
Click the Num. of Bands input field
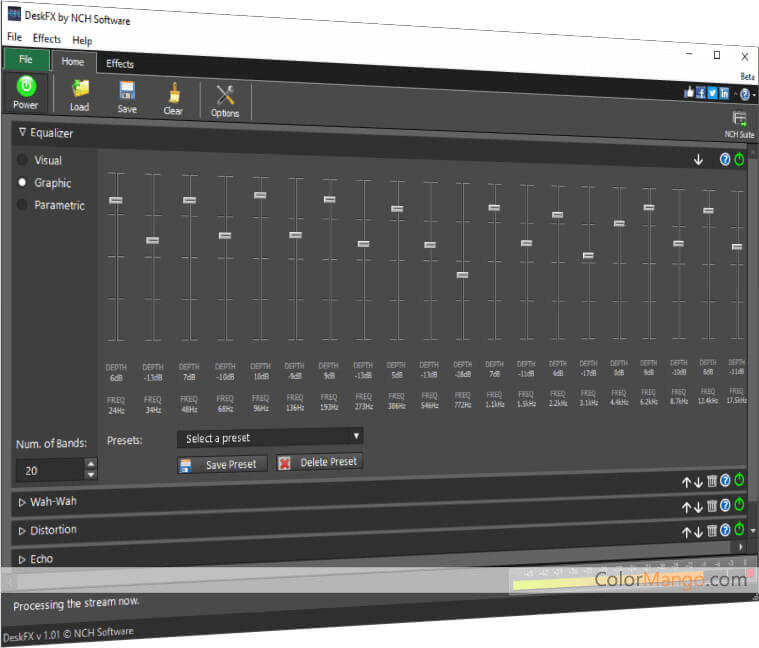point(50,470)
